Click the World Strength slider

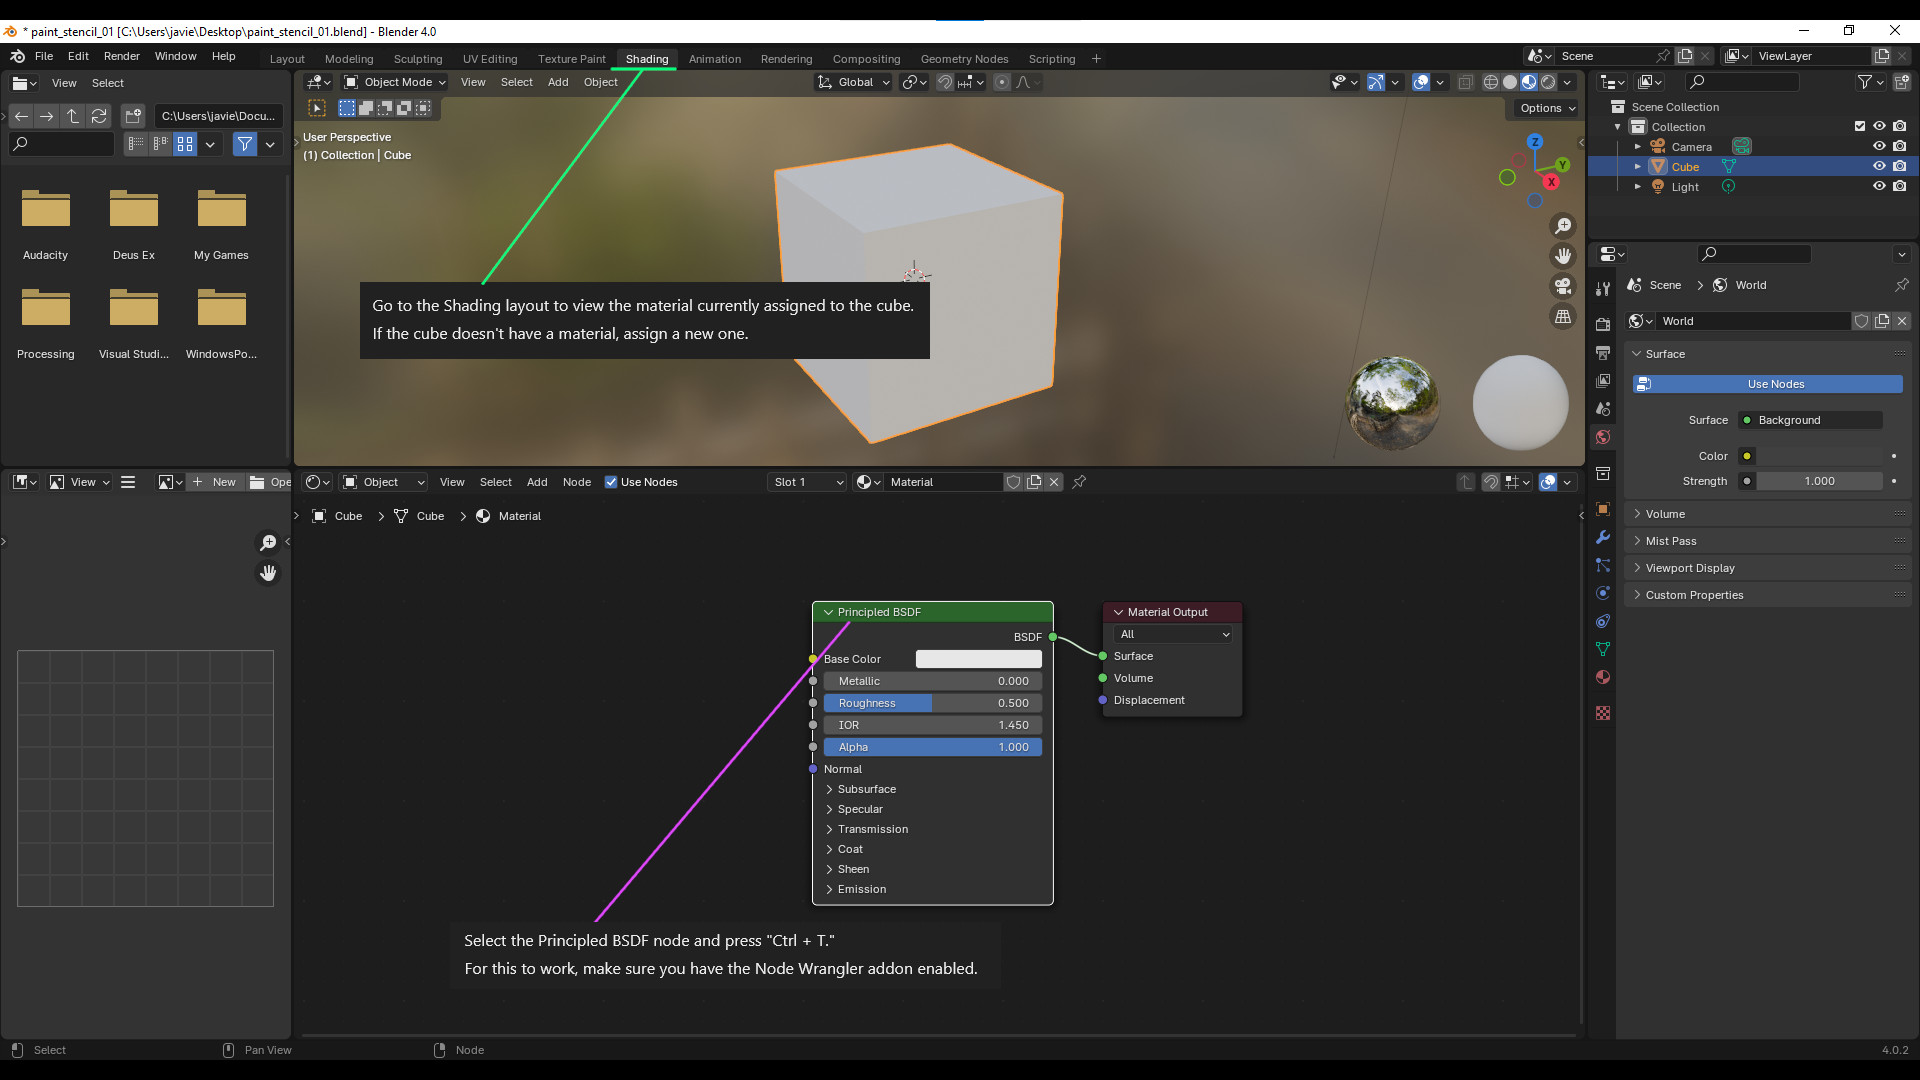click(x=1820, y=481)
